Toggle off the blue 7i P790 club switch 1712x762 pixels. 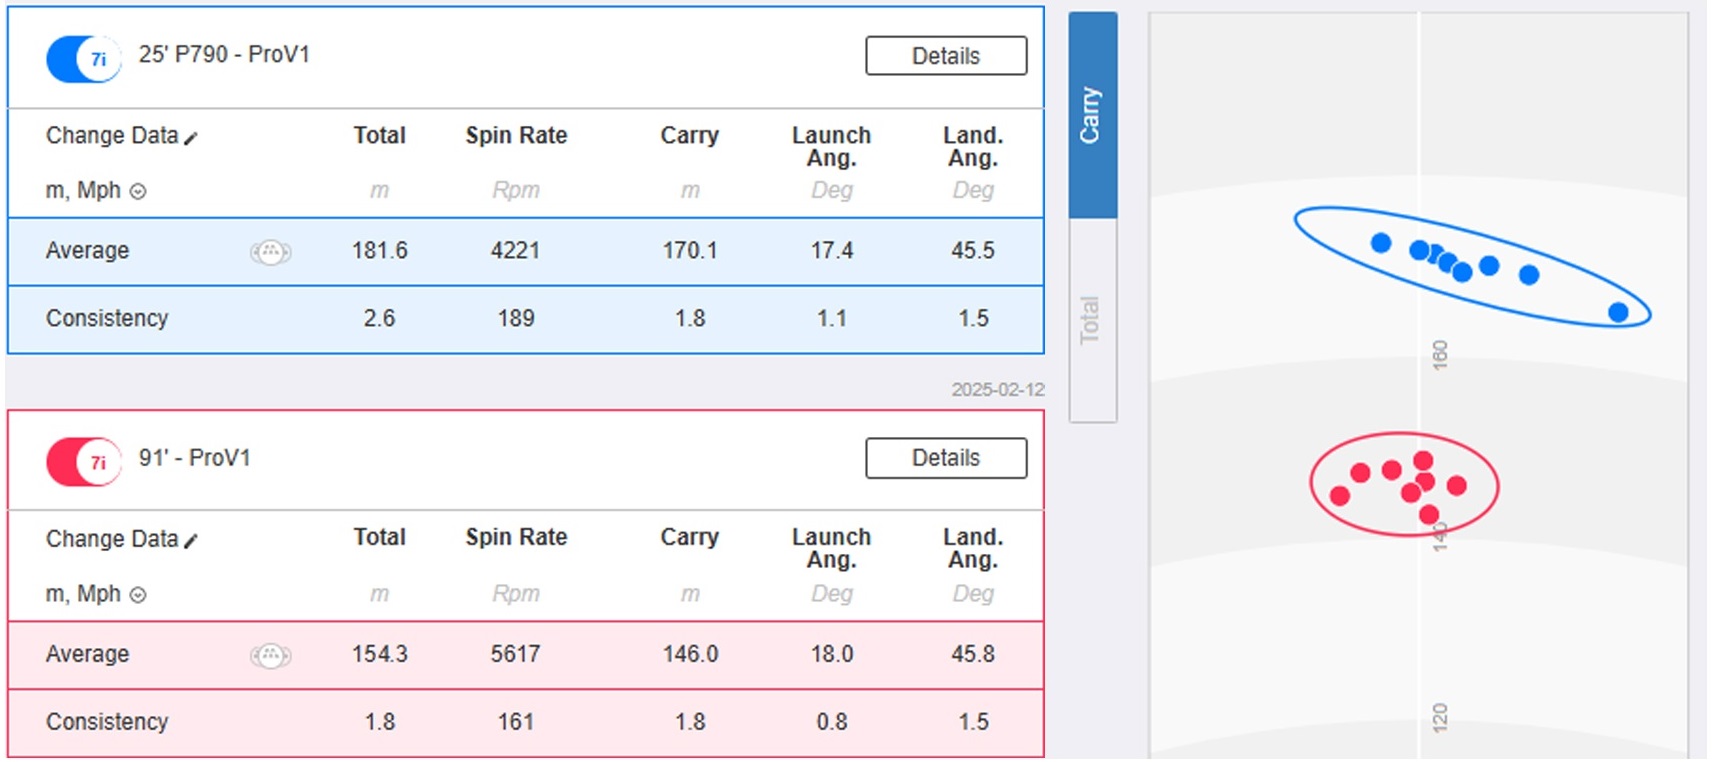84,59
